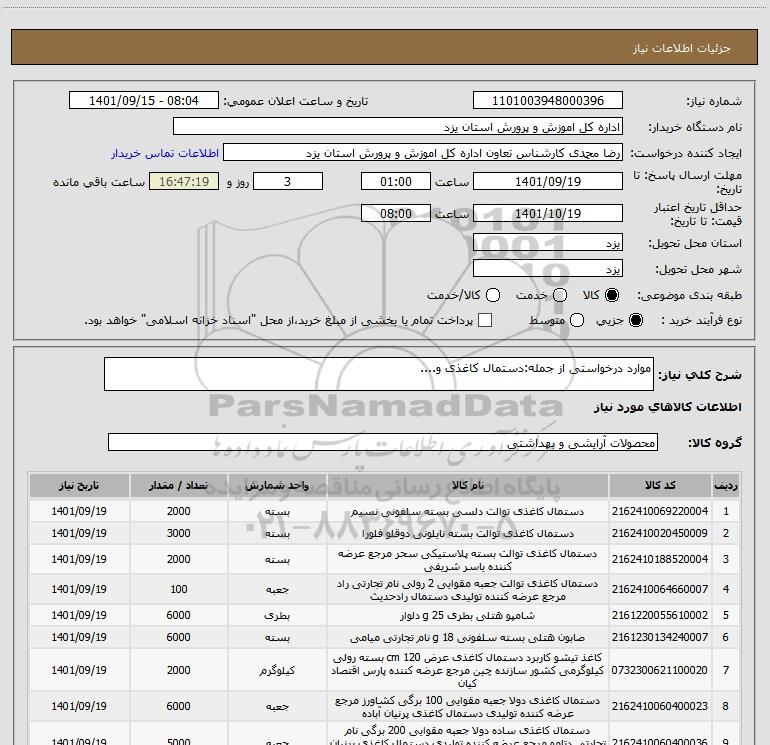Click the اطلاعات کالاهای مورد نیاز section heading

click(x=668, y=407)
